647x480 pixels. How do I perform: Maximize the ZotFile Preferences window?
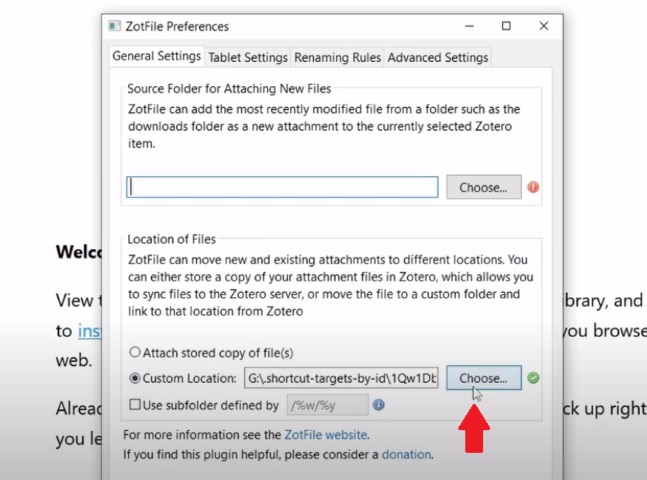click(x=506, y=26)
